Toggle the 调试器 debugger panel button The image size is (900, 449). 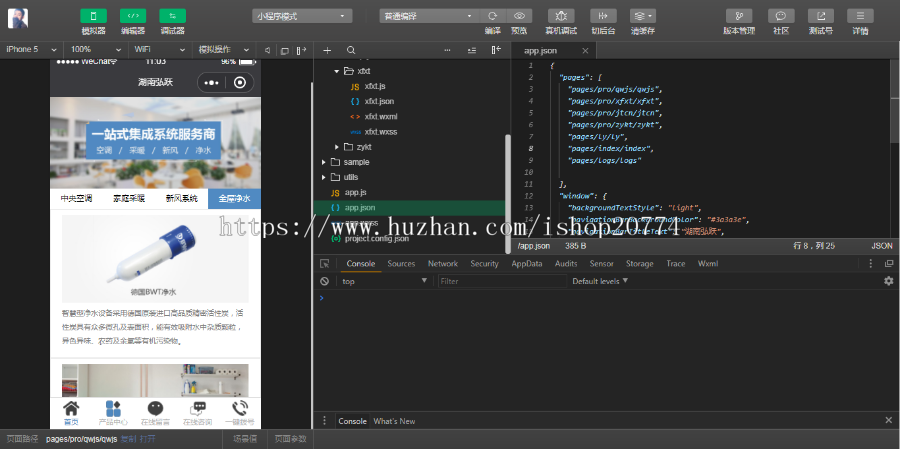(172, 16)
